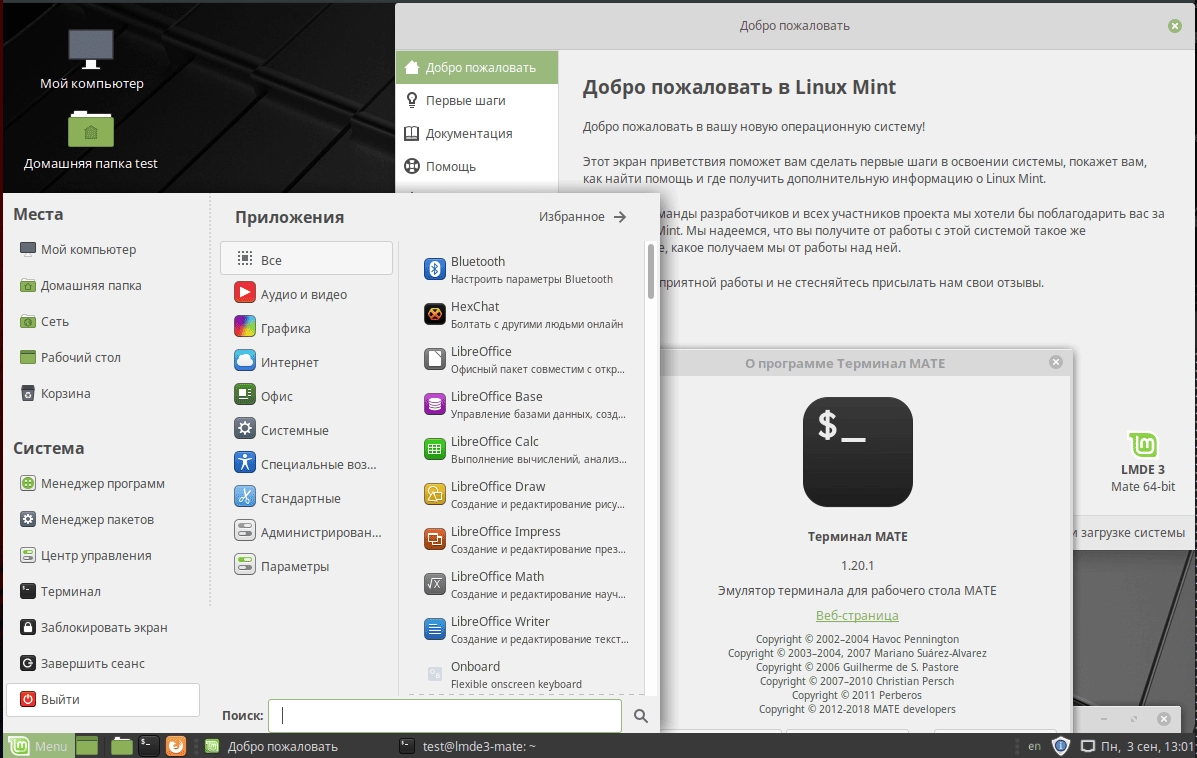The image size is (1197, 758).
Task: Switch to Избранное favorites view
Action: [582, 217]
